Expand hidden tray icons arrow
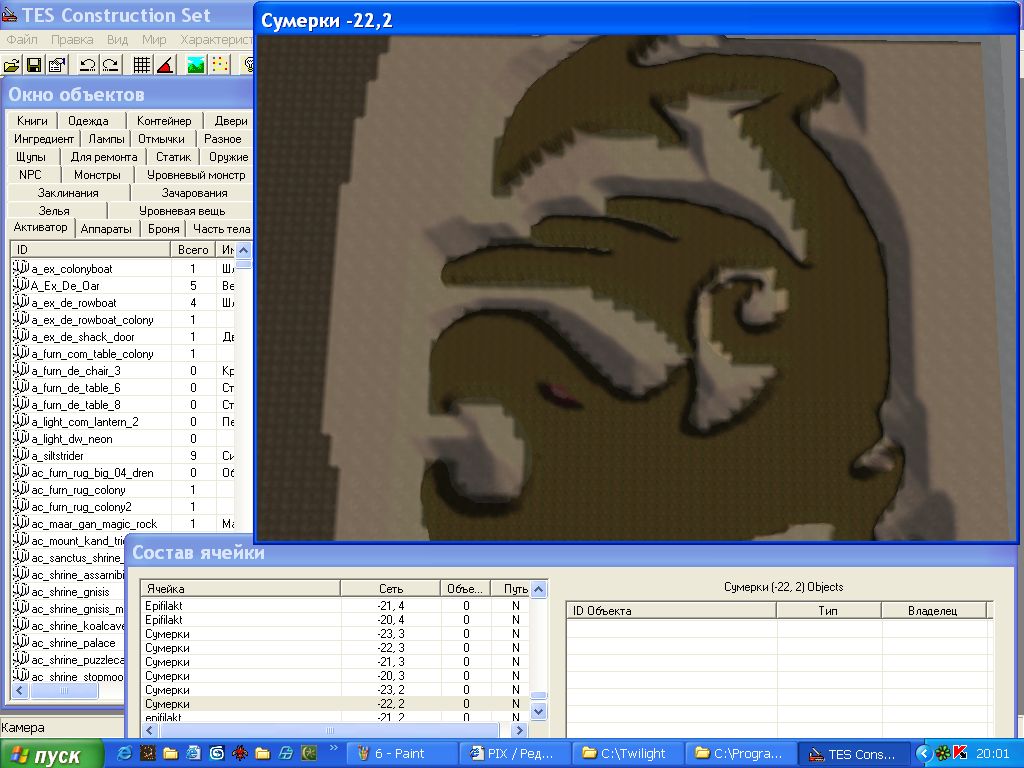Image resolution: width=1024 pixels, height=768 pixels. tap(923, 754)
